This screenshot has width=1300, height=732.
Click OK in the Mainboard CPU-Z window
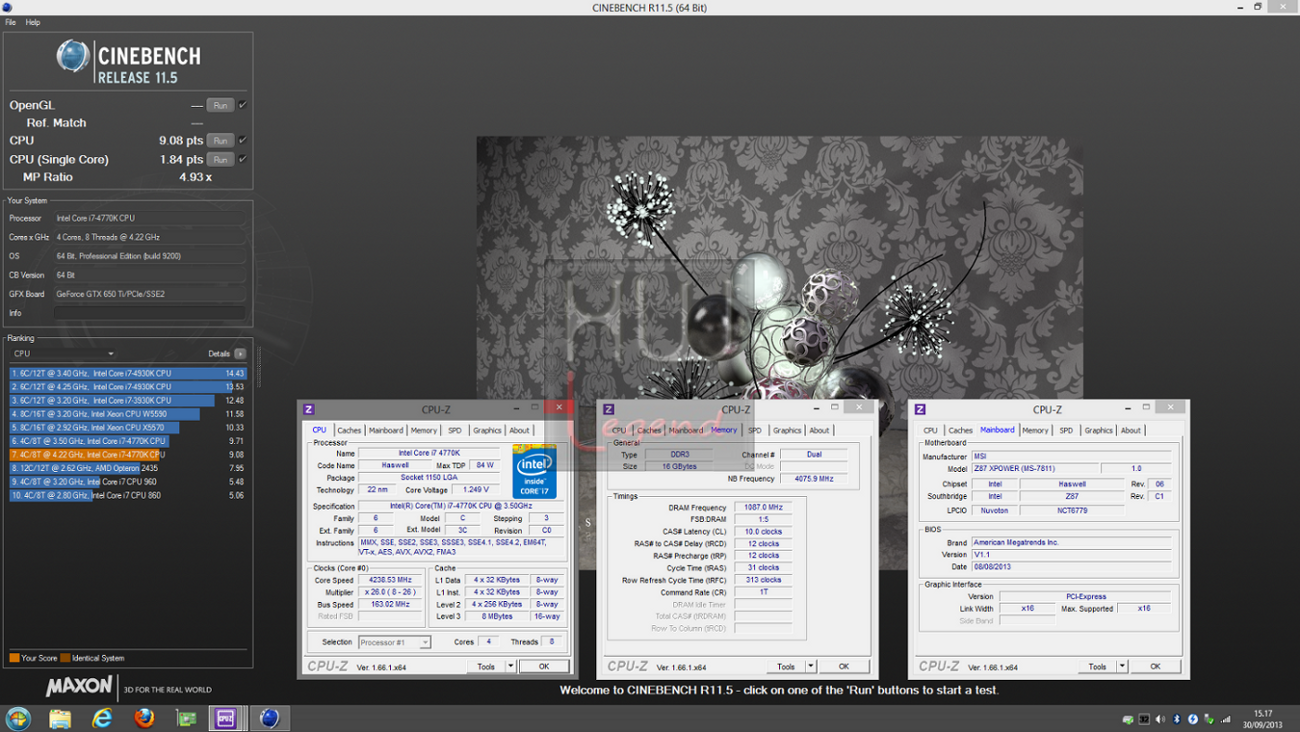point(1155,666)
